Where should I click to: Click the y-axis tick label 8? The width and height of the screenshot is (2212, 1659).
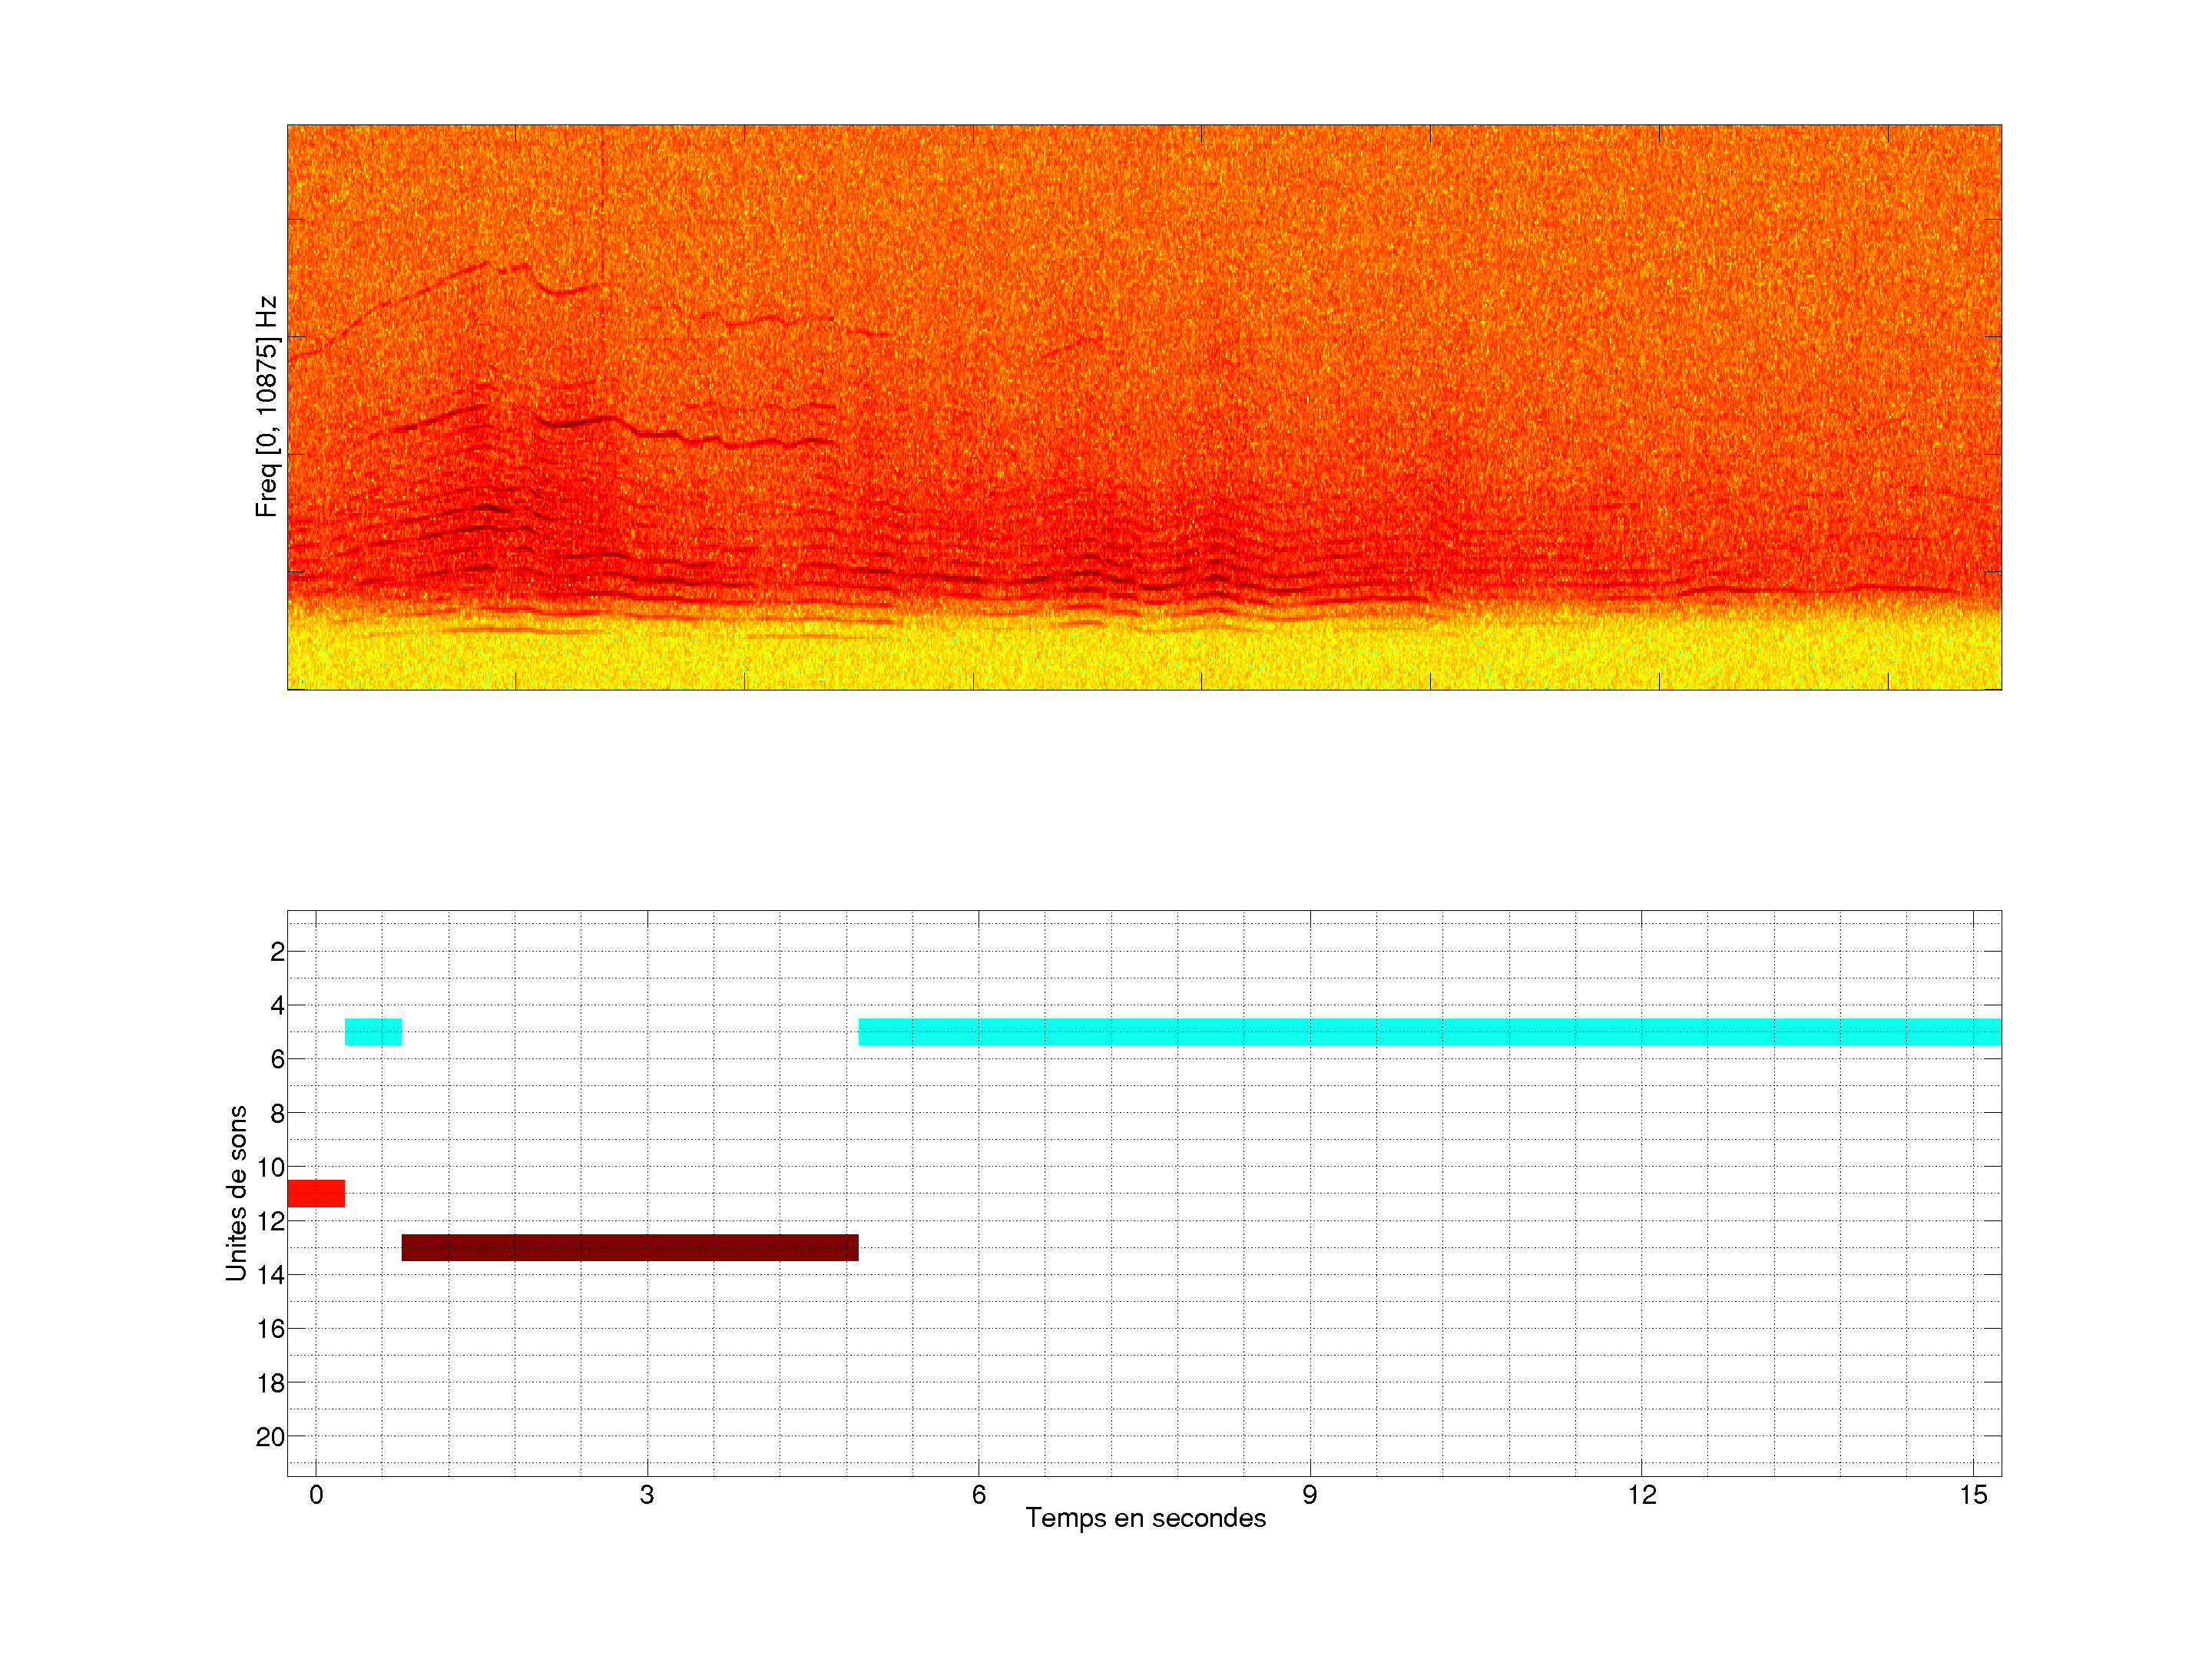[x=277, y=1113]
